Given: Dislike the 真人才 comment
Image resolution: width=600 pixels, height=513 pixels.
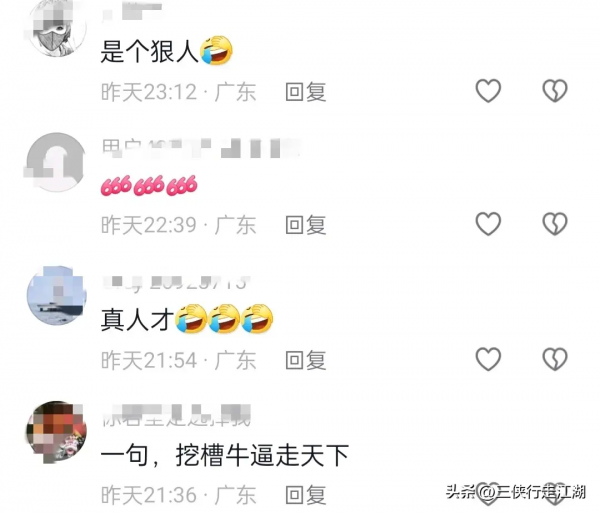Looking at the screenshot, I should click(555, 359).
